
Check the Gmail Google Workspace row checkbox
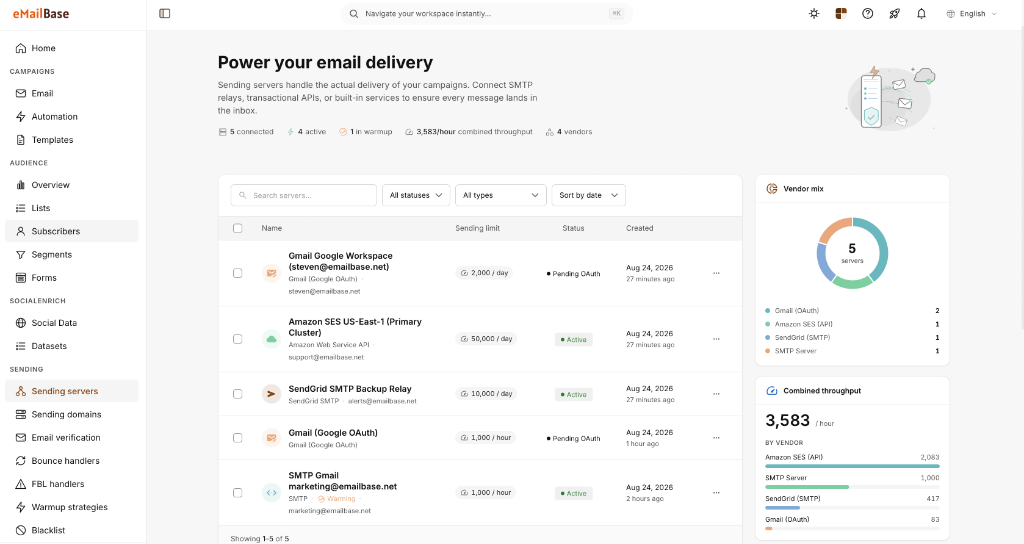[238, 273]
